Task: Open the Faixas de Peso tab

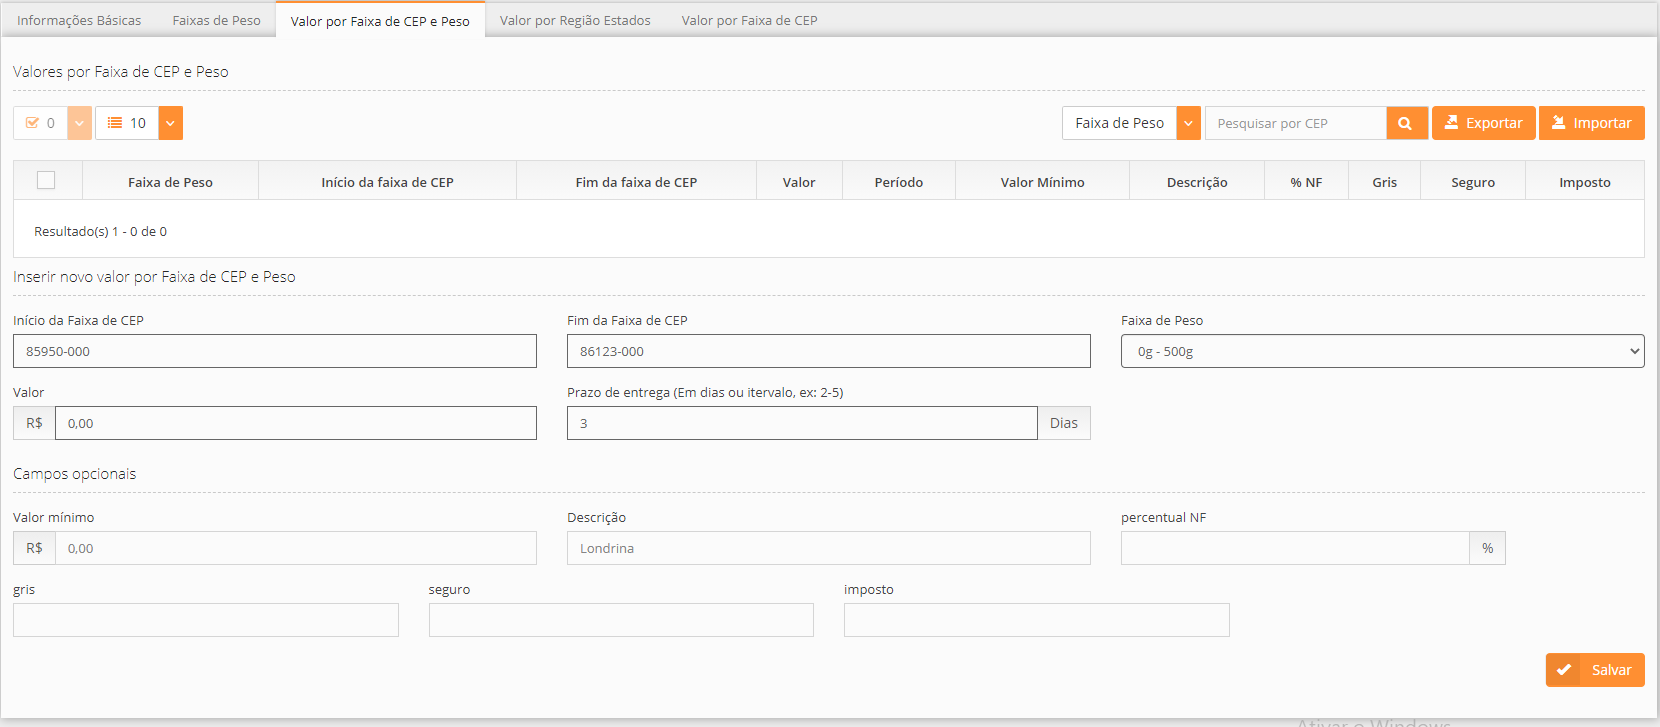Action: coord(216,20)
